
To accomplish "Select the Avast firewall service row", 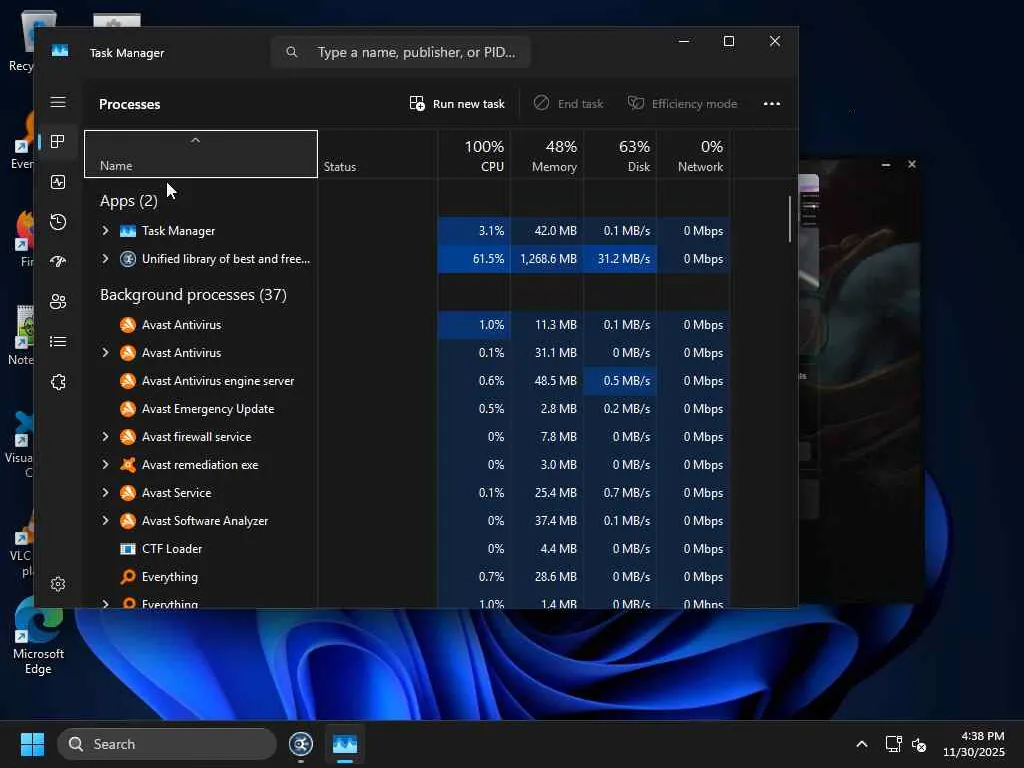I will click(x=408, y=437).
